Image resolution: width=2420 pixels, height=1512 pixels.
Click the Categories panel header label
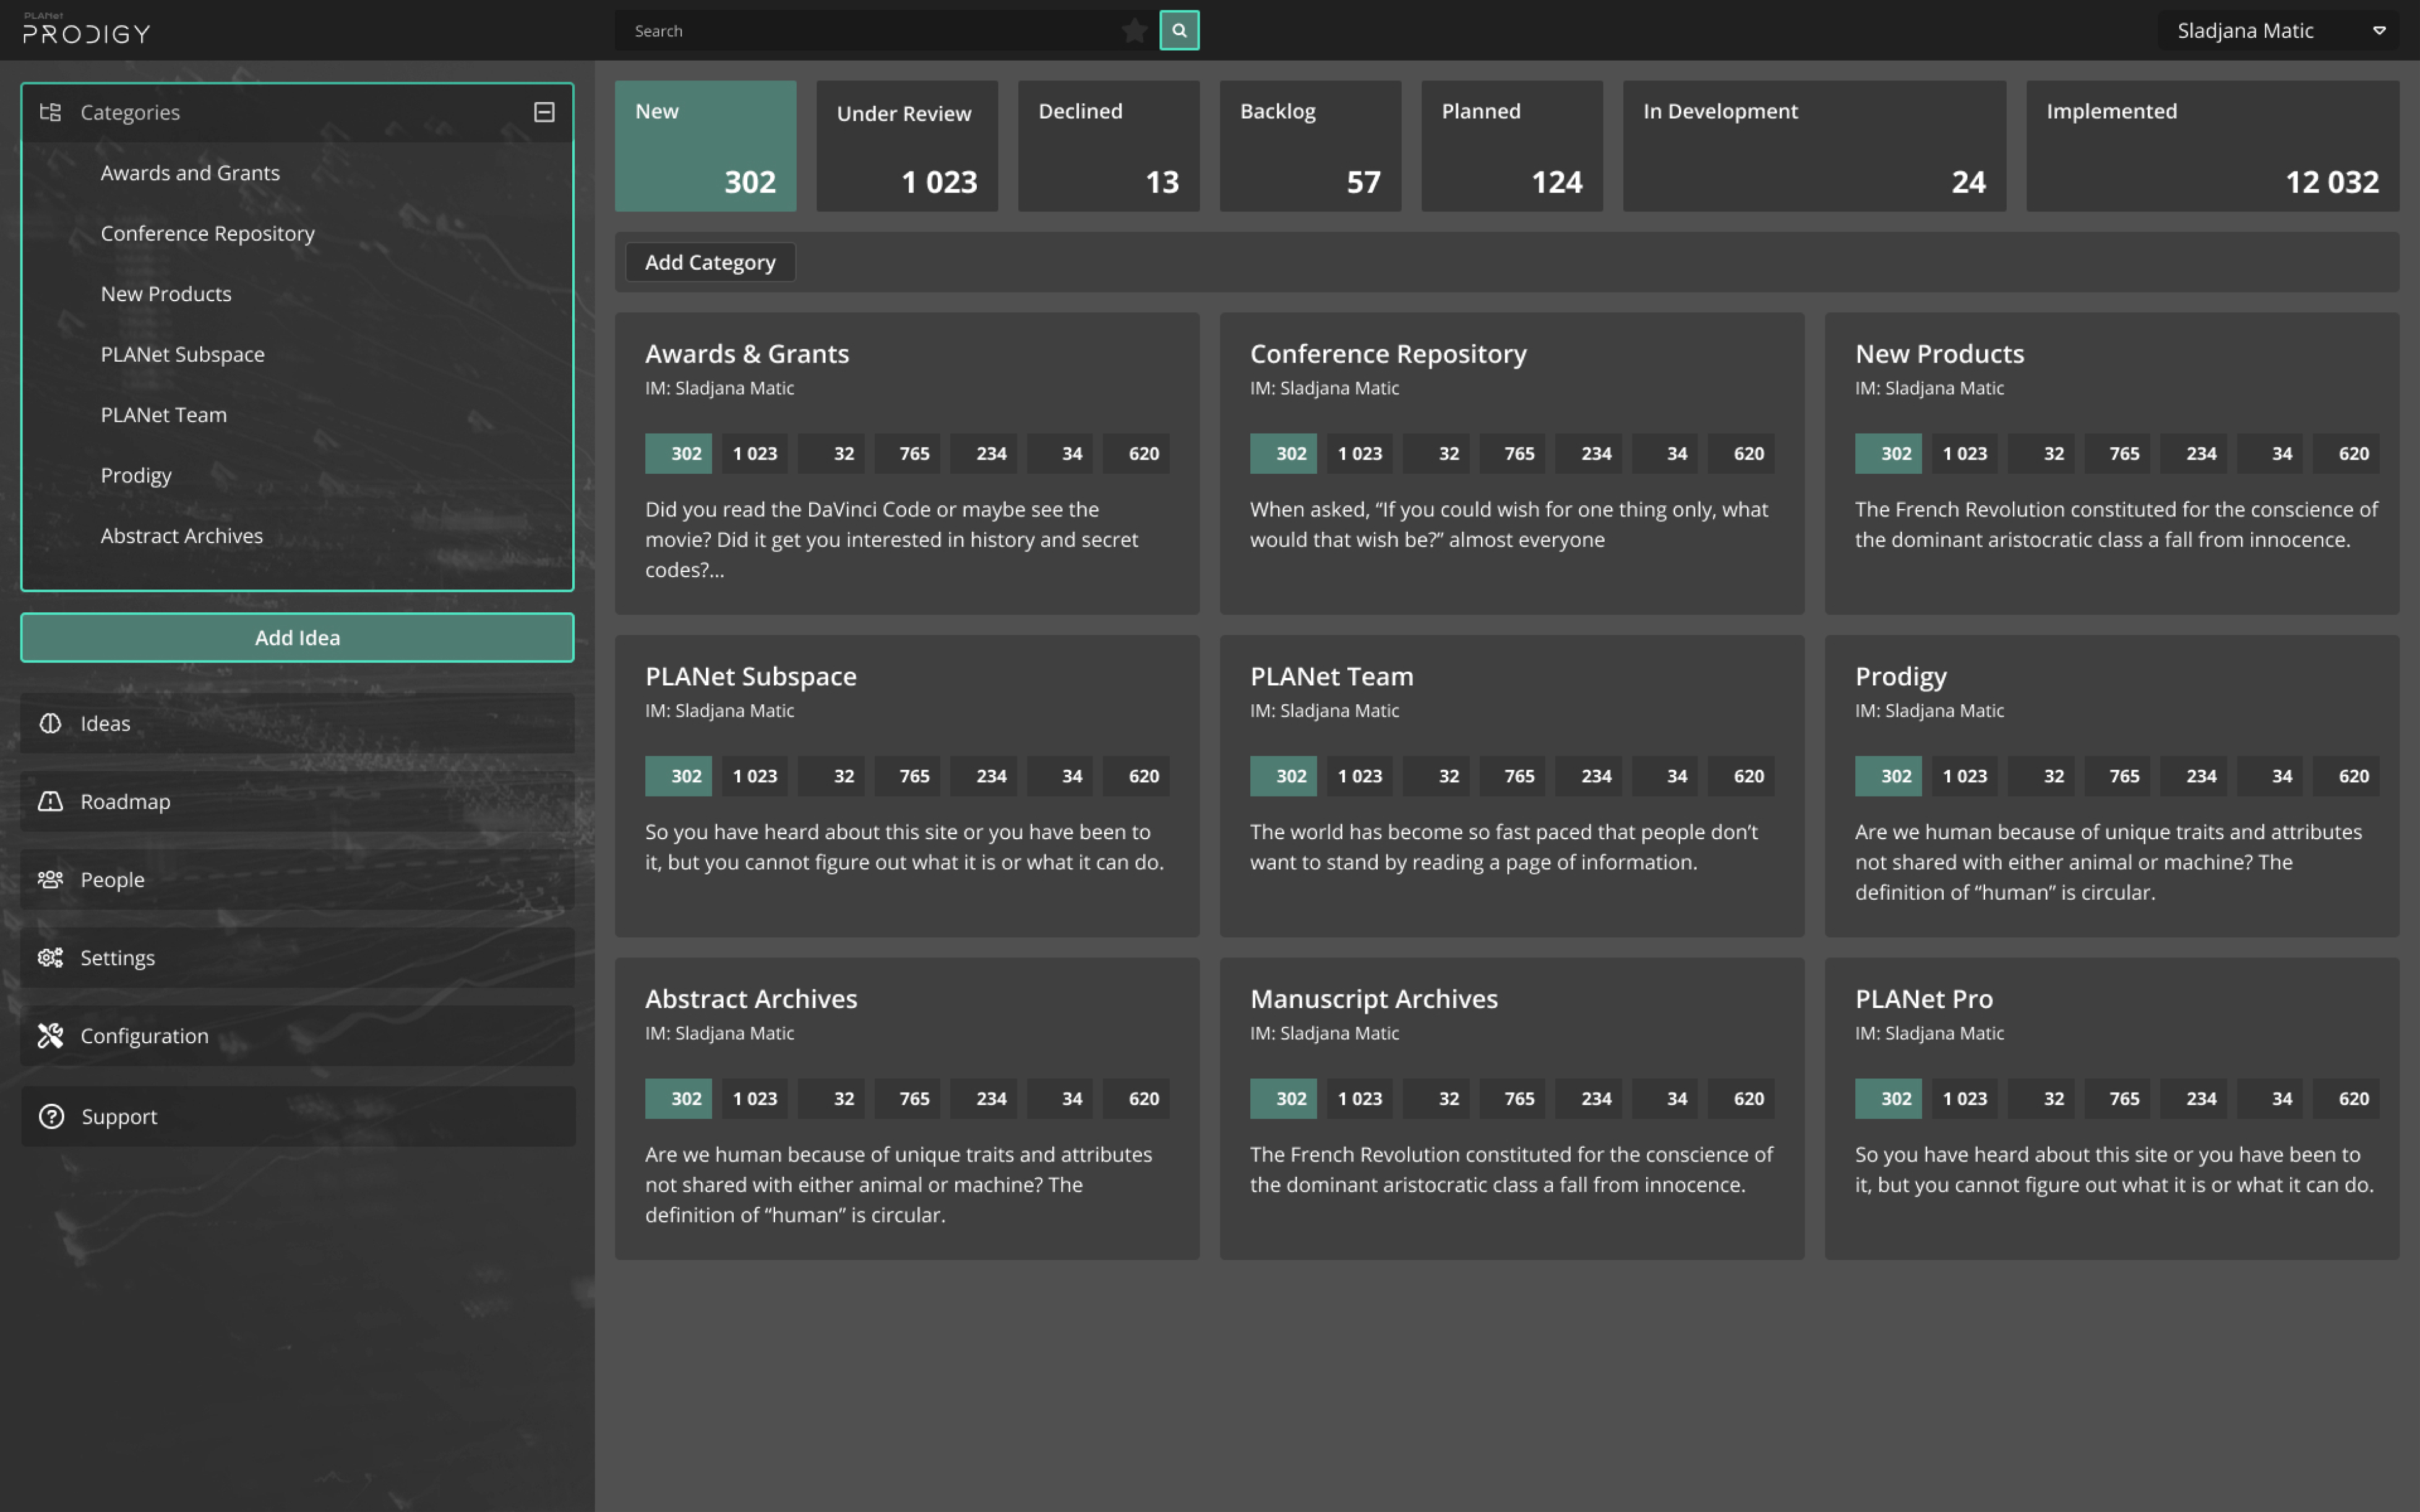[x=130, y=112]
